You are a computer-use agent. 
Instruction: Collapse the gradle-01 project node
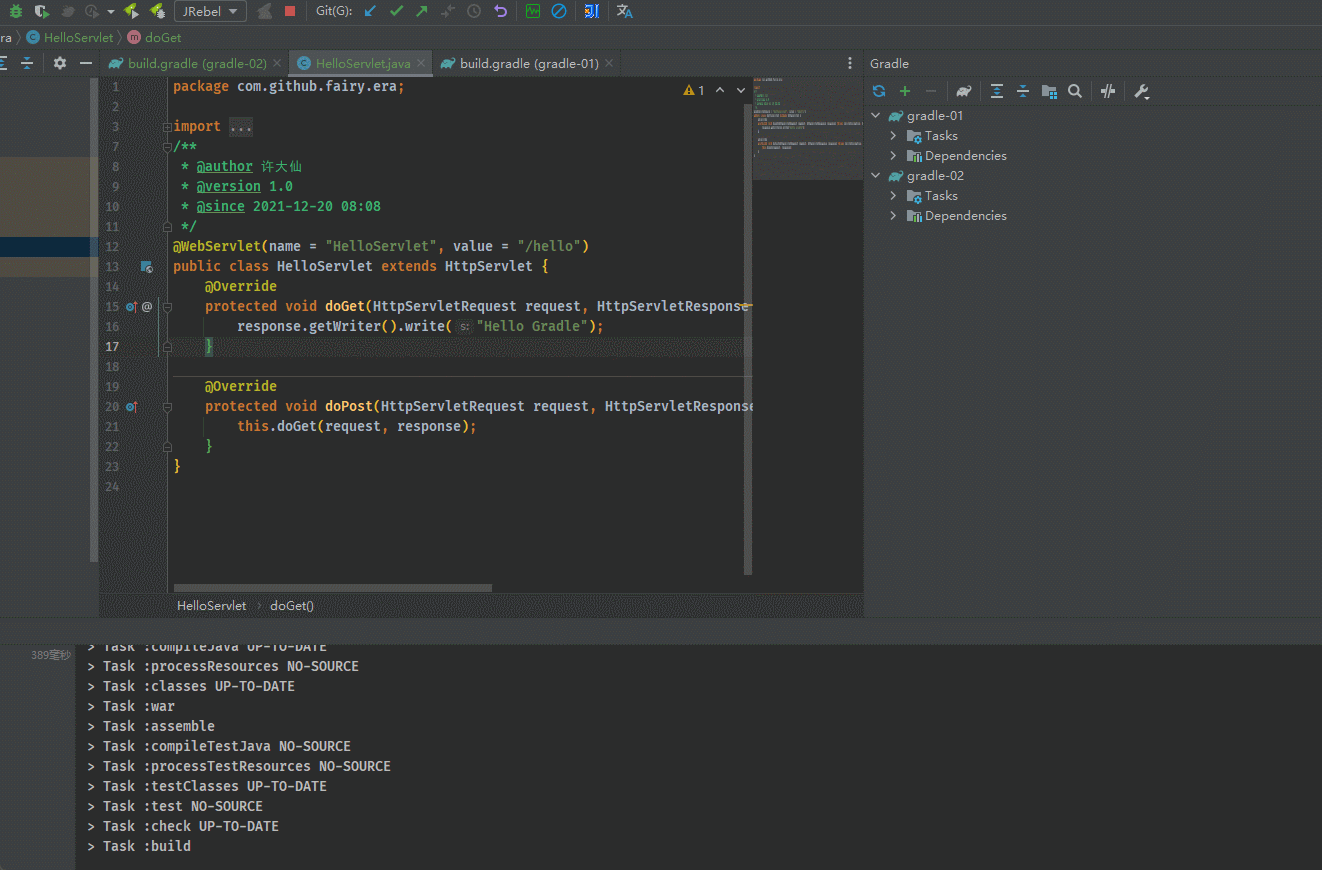[877, 116]
